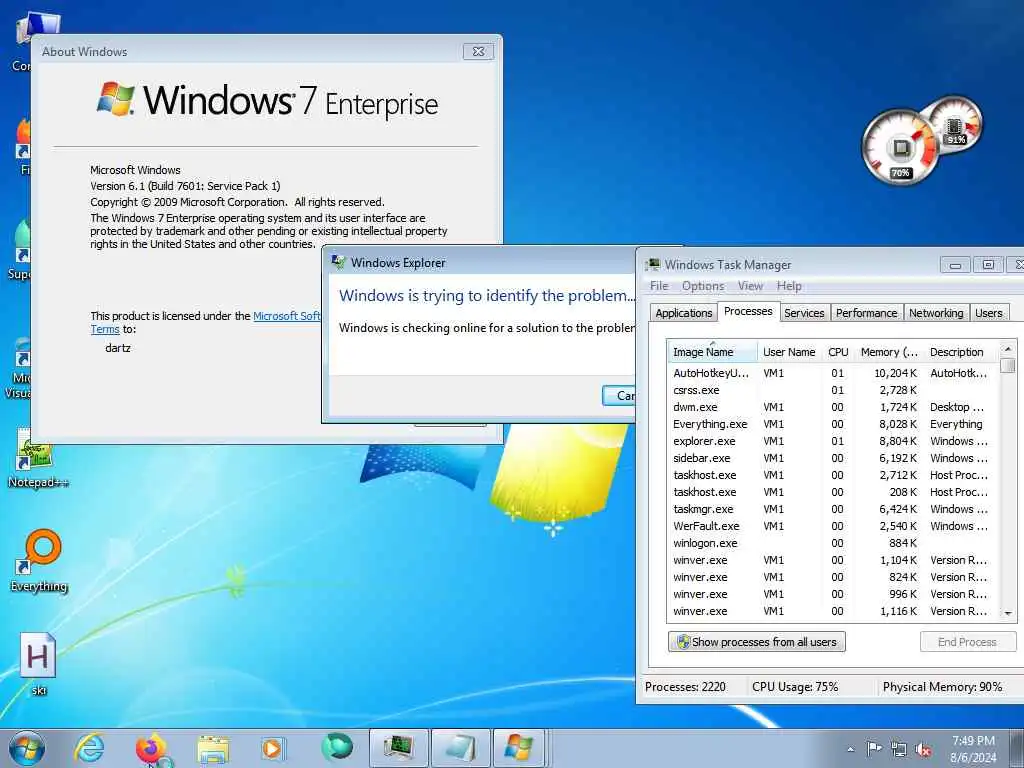This screenshot has height=768, width=1024.
Task: Sort processes by Memory column
Action: [x=889, y=352]
